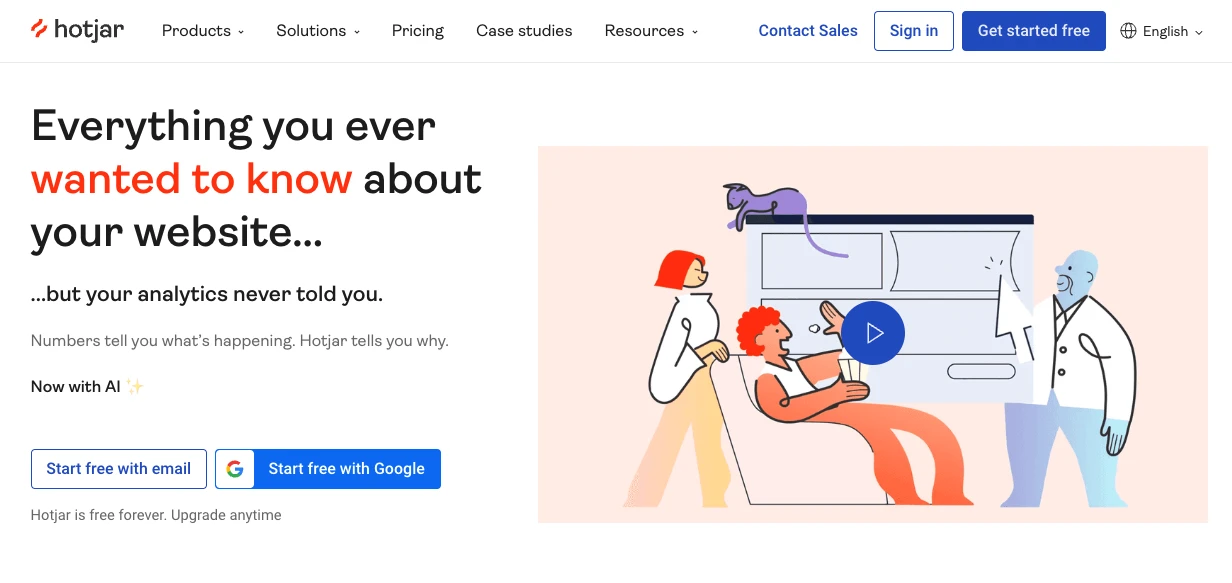Expand the Resources menu
Viewport: 1232px width, 583px height.
pos(651,31)
